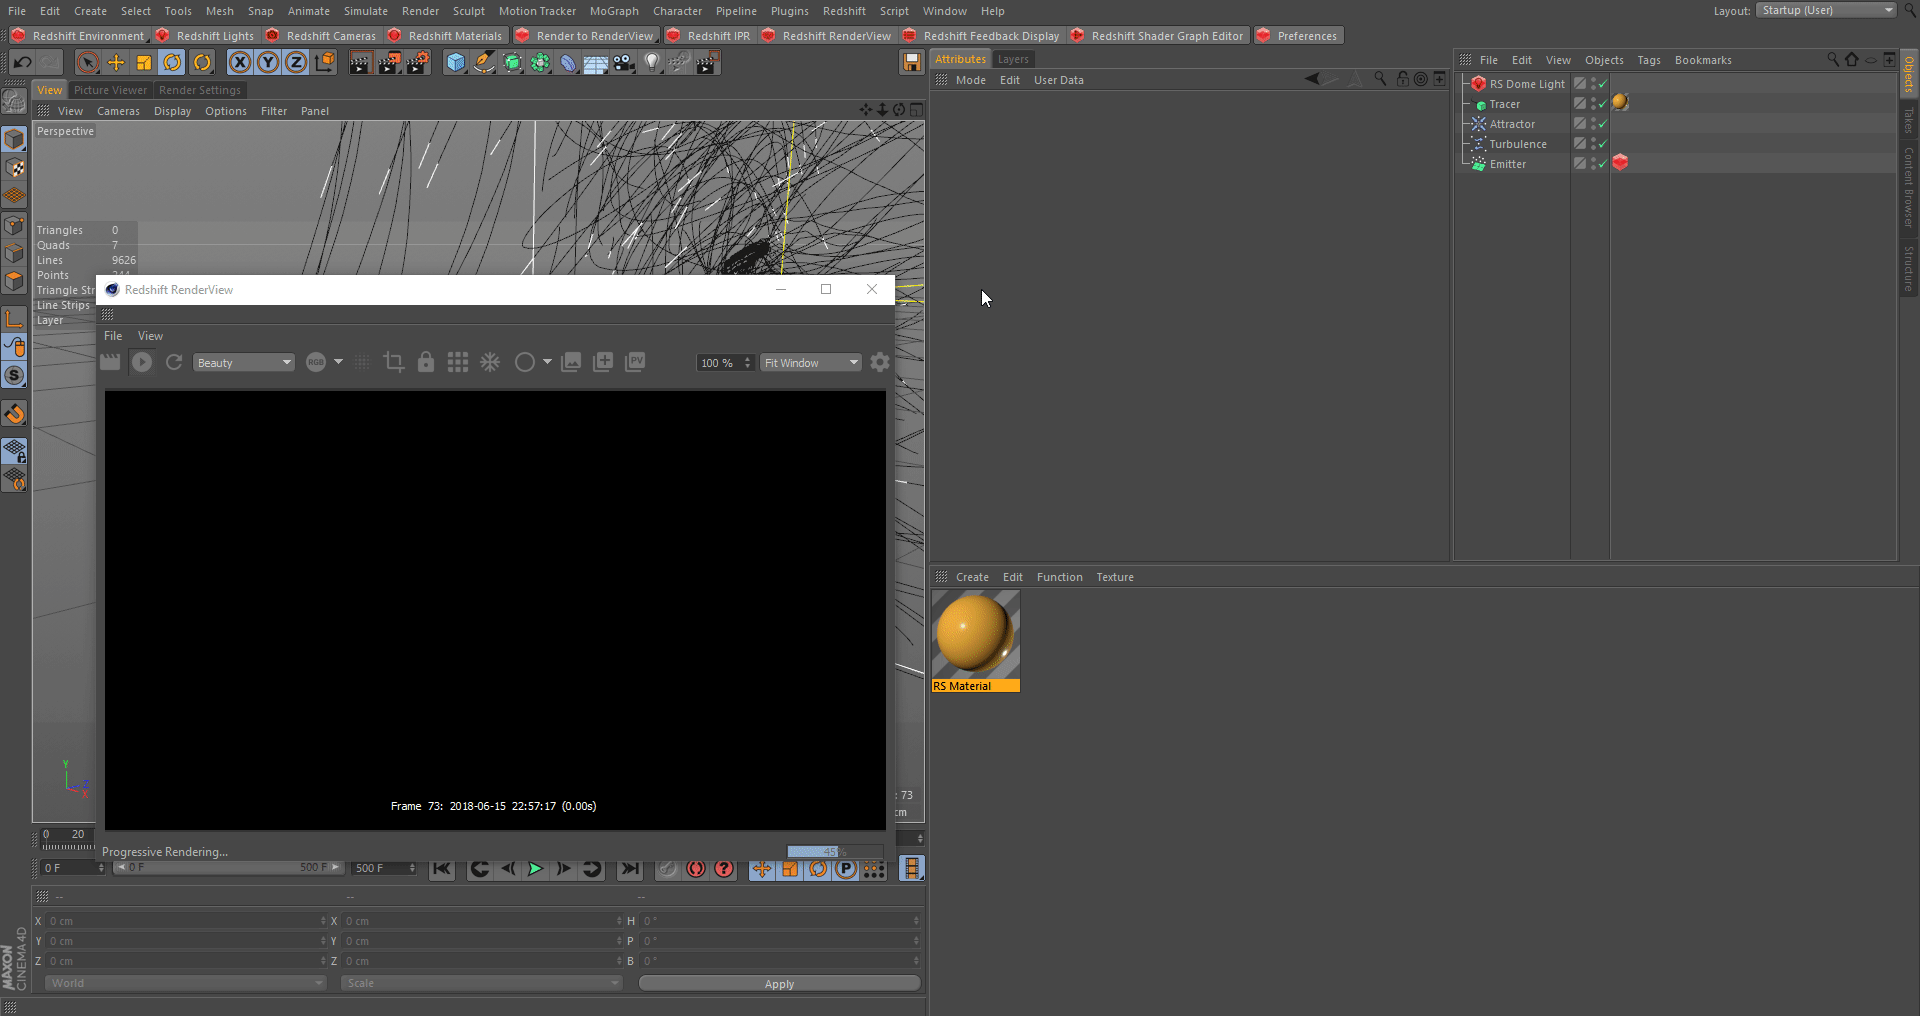Toggle the Z axis lock
The width and height of the screenshot is (1920, 1016).
tap(296, 63)
